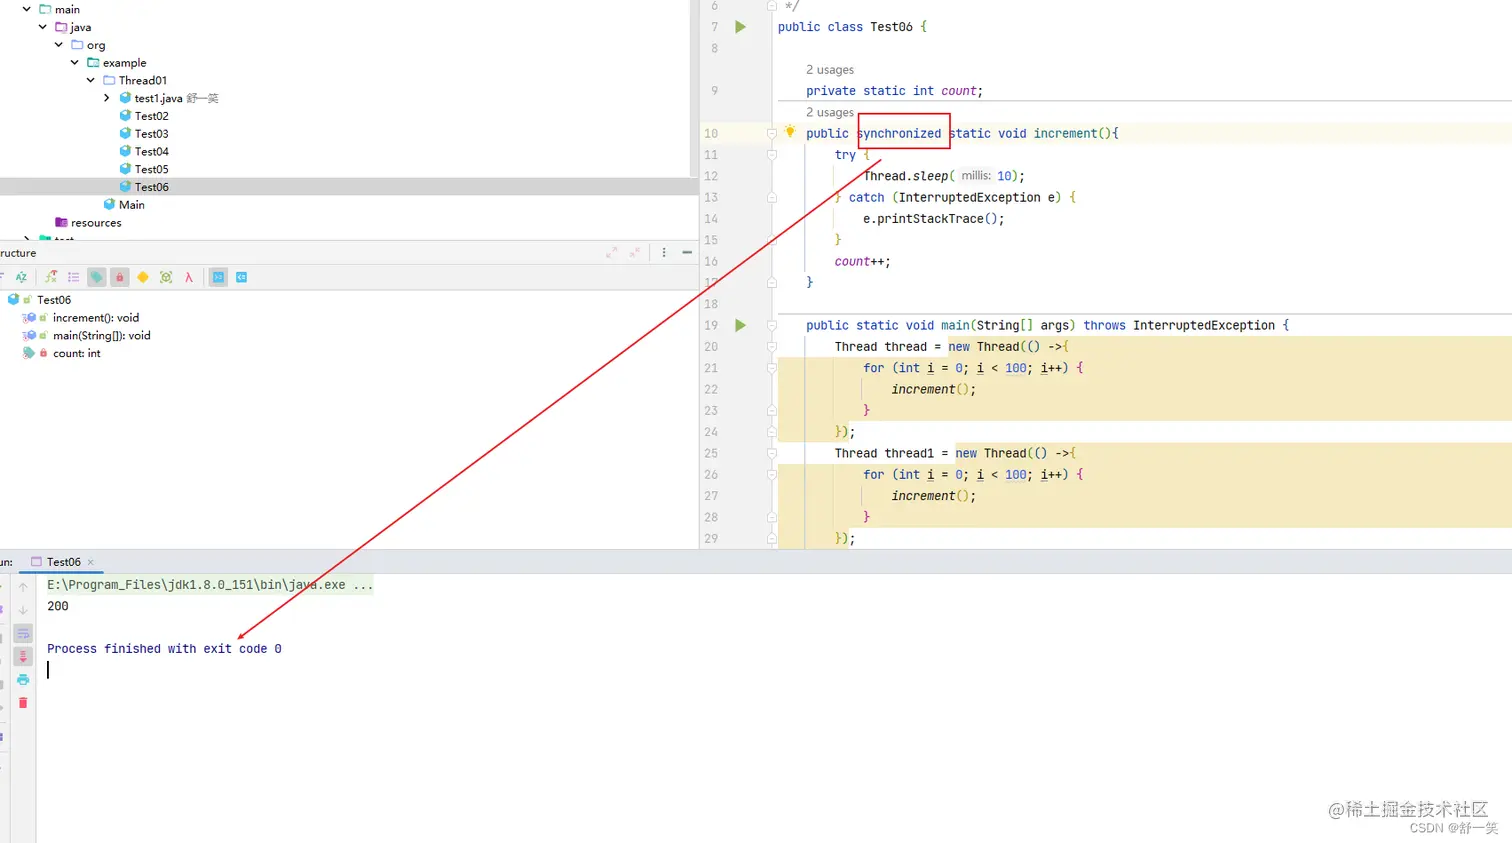The height and width of the screenshot is (843, 1512).
Task: Click line number 22 gutter
Action: pyautogui.click(x=711, y=389)
